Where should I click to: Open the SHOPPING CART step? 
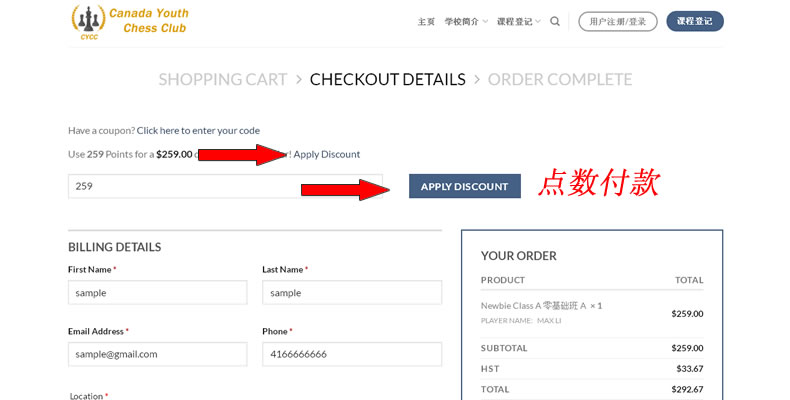tap(223, 80)
